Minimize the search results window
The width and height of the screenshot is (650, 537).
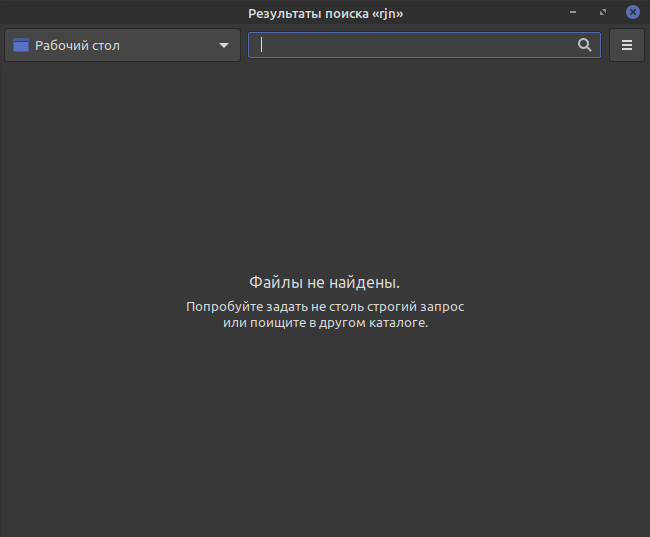pyautogui.click(x=573, y=12)
